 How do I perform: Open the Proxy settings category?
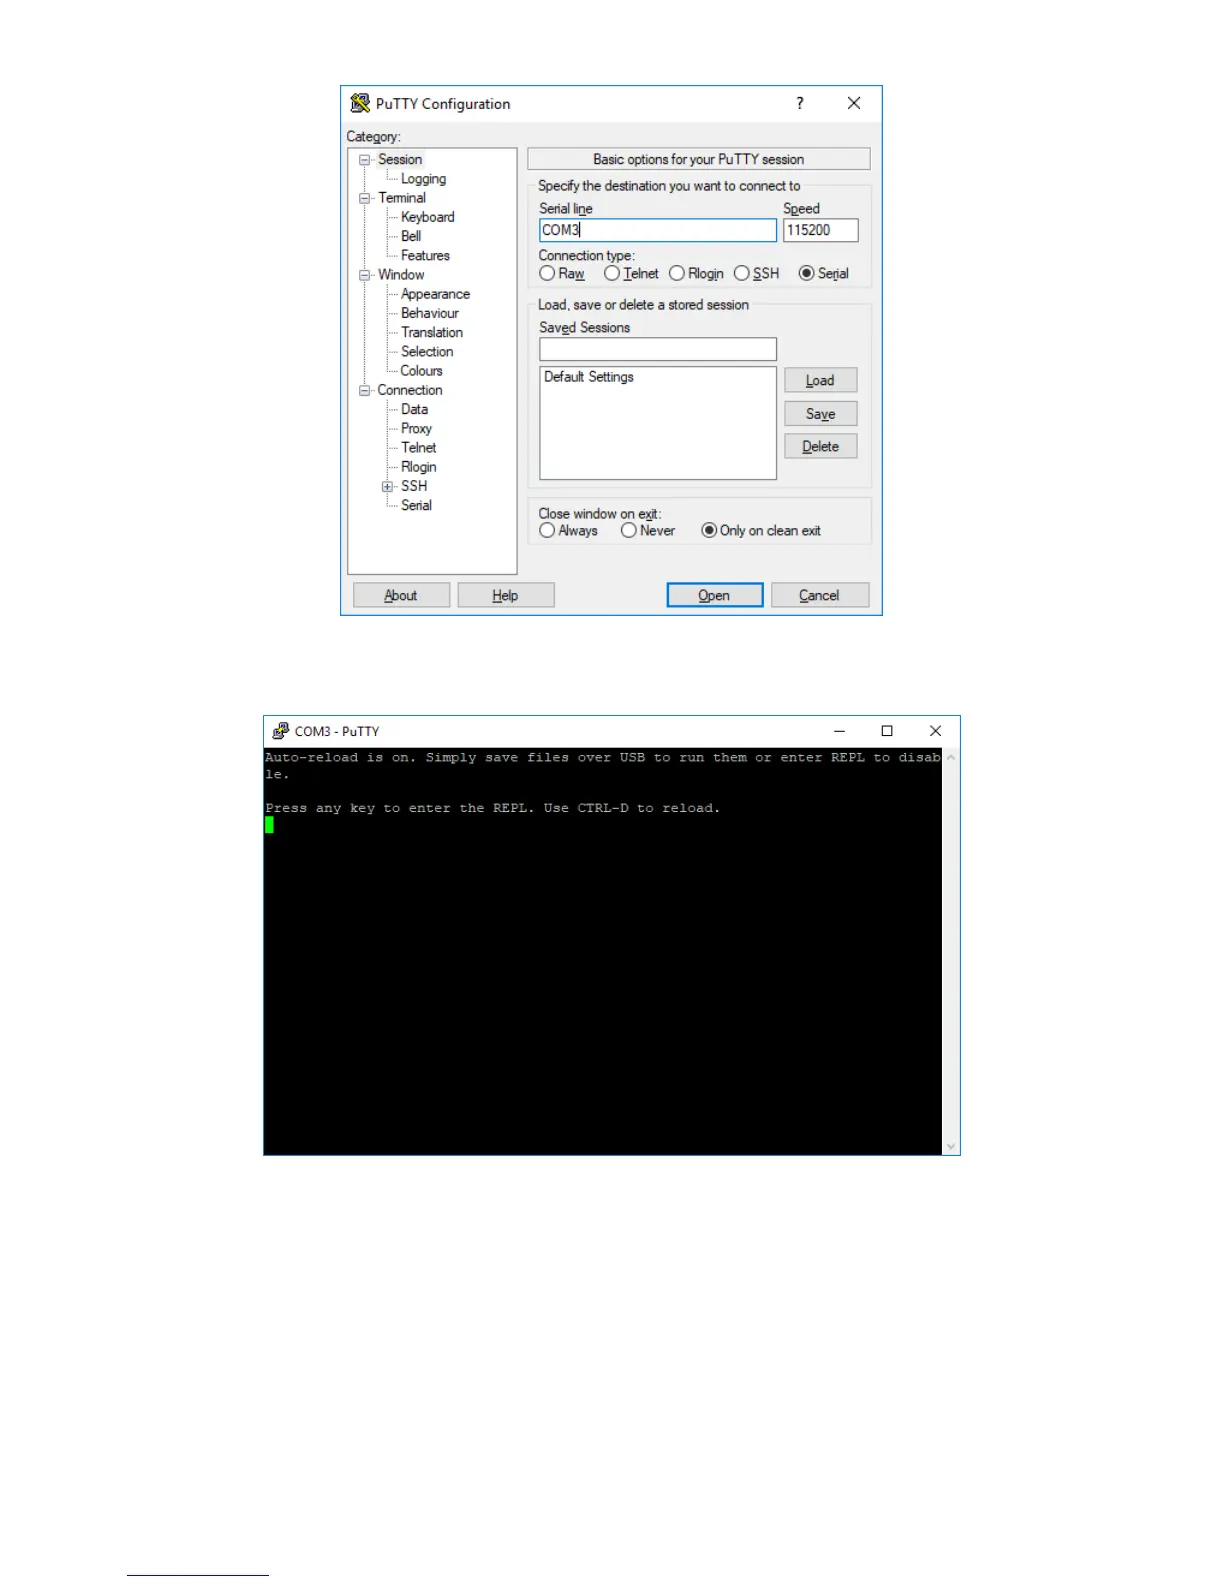(x=416, y=428)
